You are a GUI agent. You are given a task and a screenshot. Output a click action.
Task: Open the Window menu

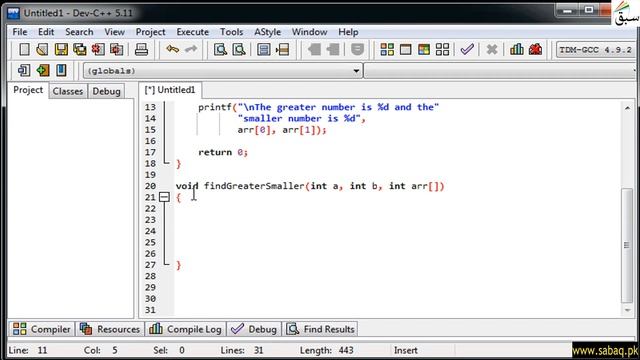309,32
